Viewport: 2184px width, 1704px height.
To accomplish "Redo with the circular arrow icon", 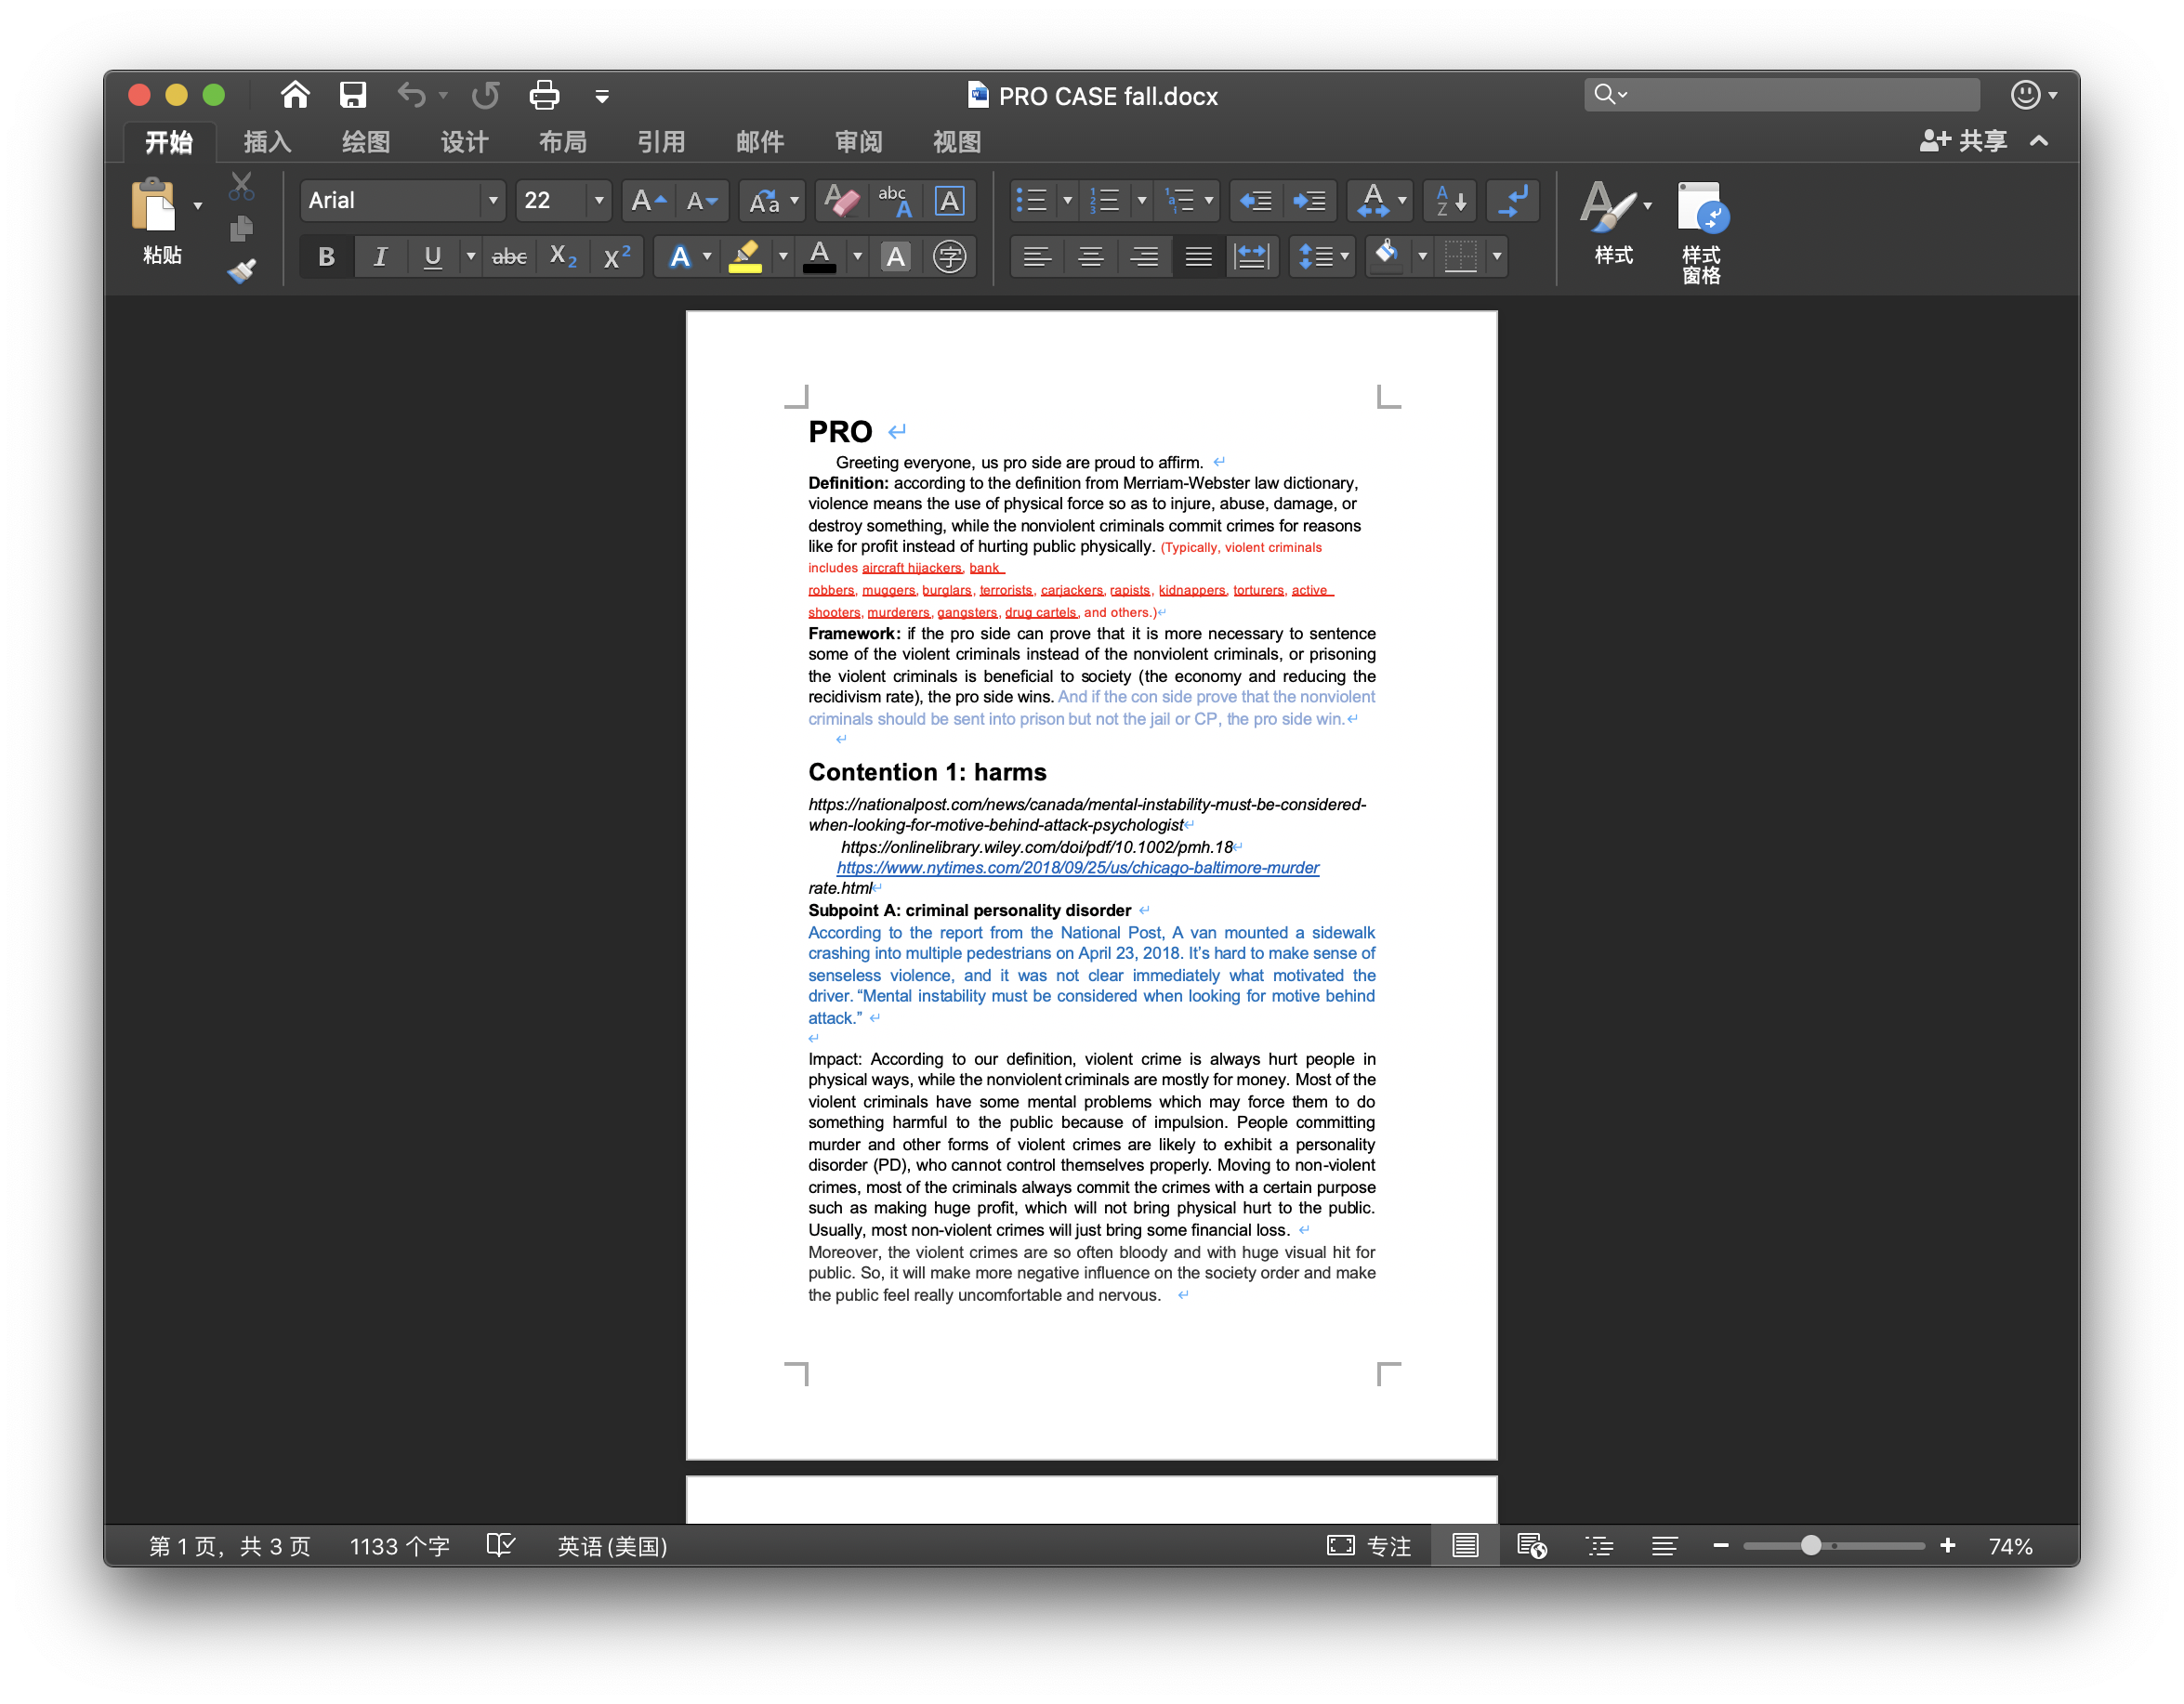I will click(485, 95).
